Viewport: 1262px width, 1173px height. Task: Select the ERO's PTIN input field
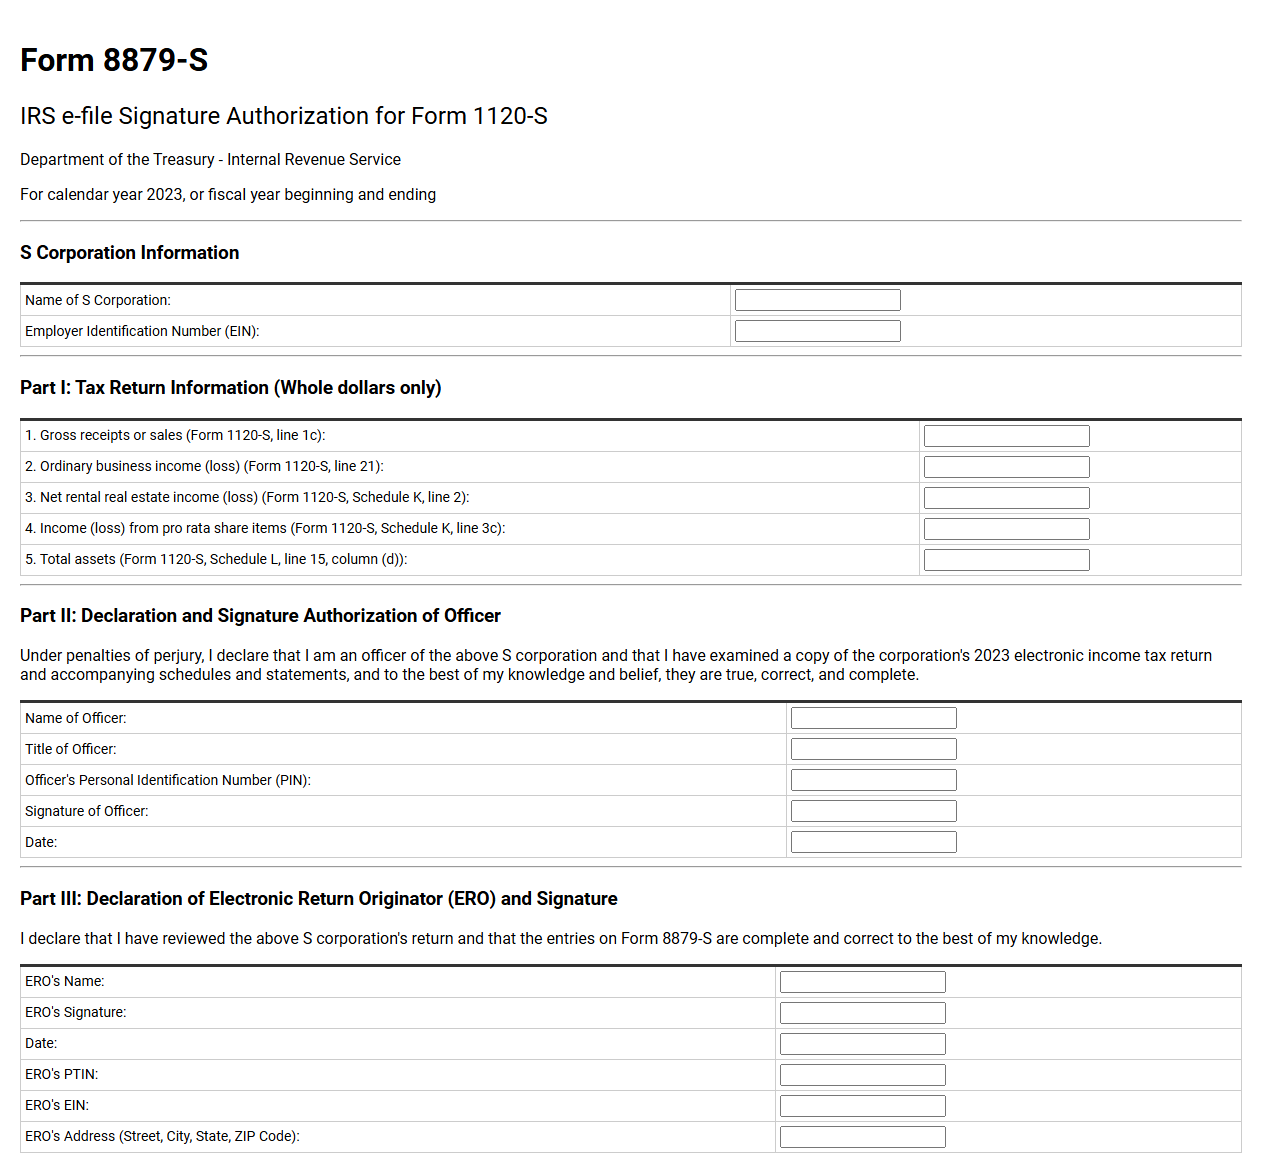click(x=862, y=1075)
